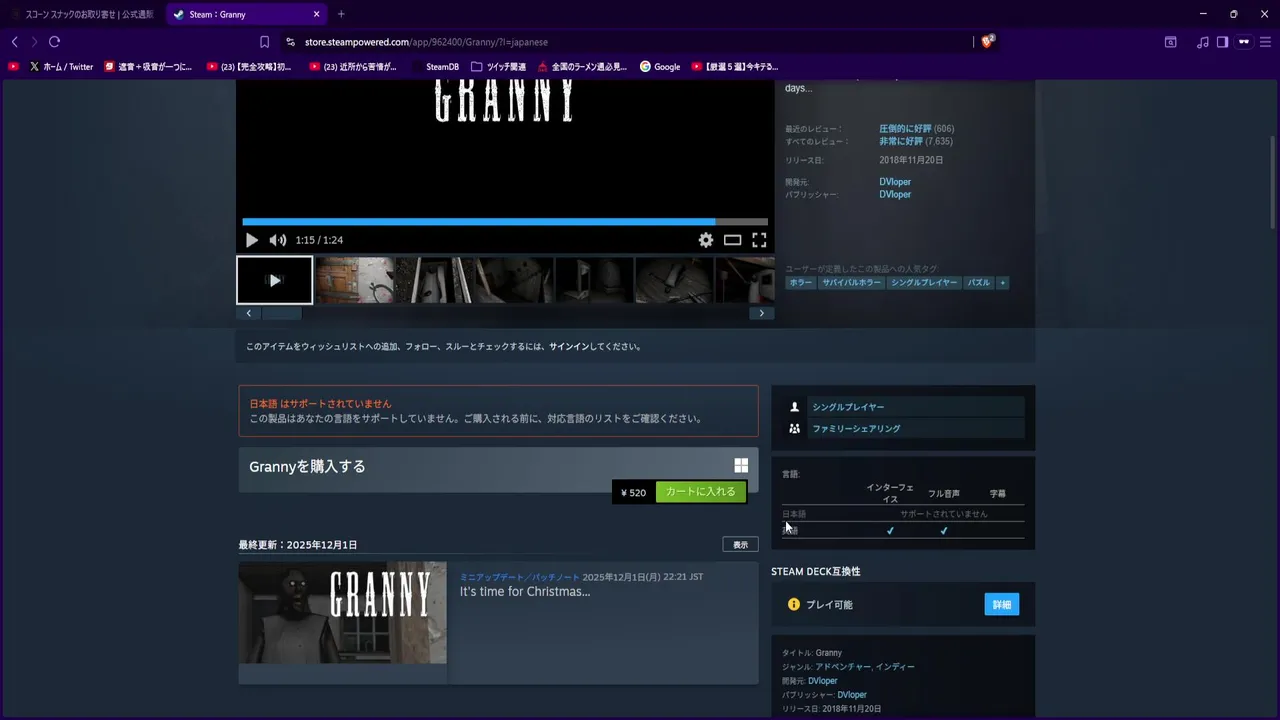Go forward with the browser forward arrow
Viewport: 1280px width, 720px height.
point(34,42)
